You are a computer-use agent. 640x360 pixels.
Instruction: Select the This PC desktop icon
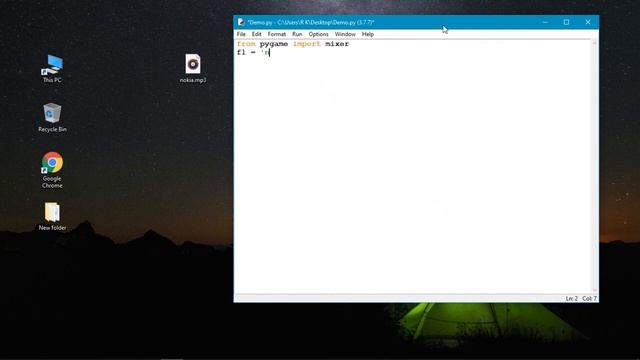click(x=52, y=69)
